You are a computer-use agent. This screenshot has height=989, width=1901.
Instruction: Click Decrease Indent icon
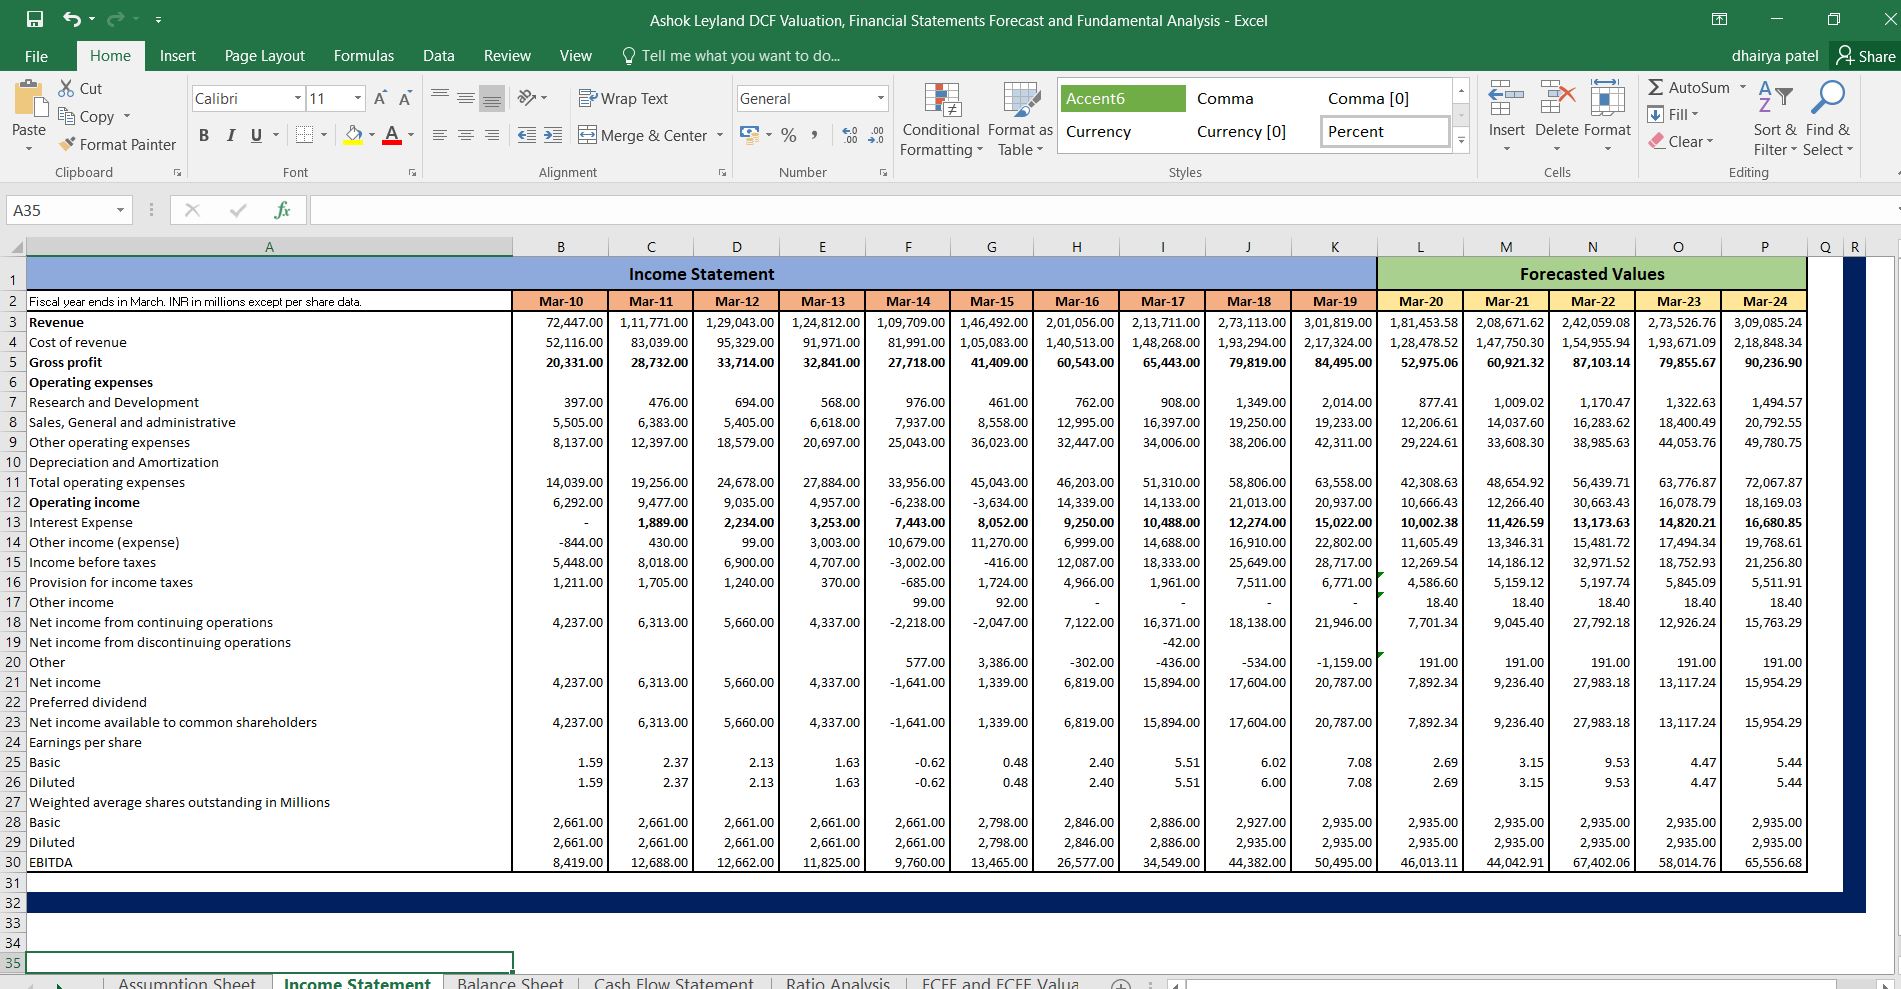click(527, 135)
